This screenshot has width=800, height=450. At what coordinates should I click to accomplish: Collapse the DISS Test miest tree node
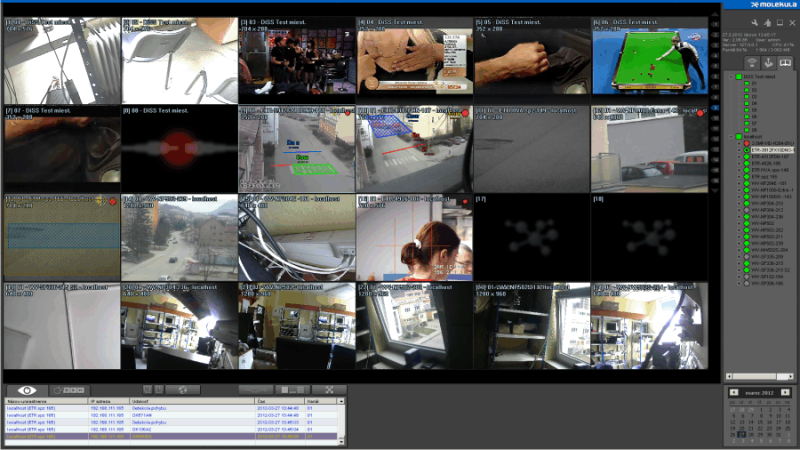731,77
